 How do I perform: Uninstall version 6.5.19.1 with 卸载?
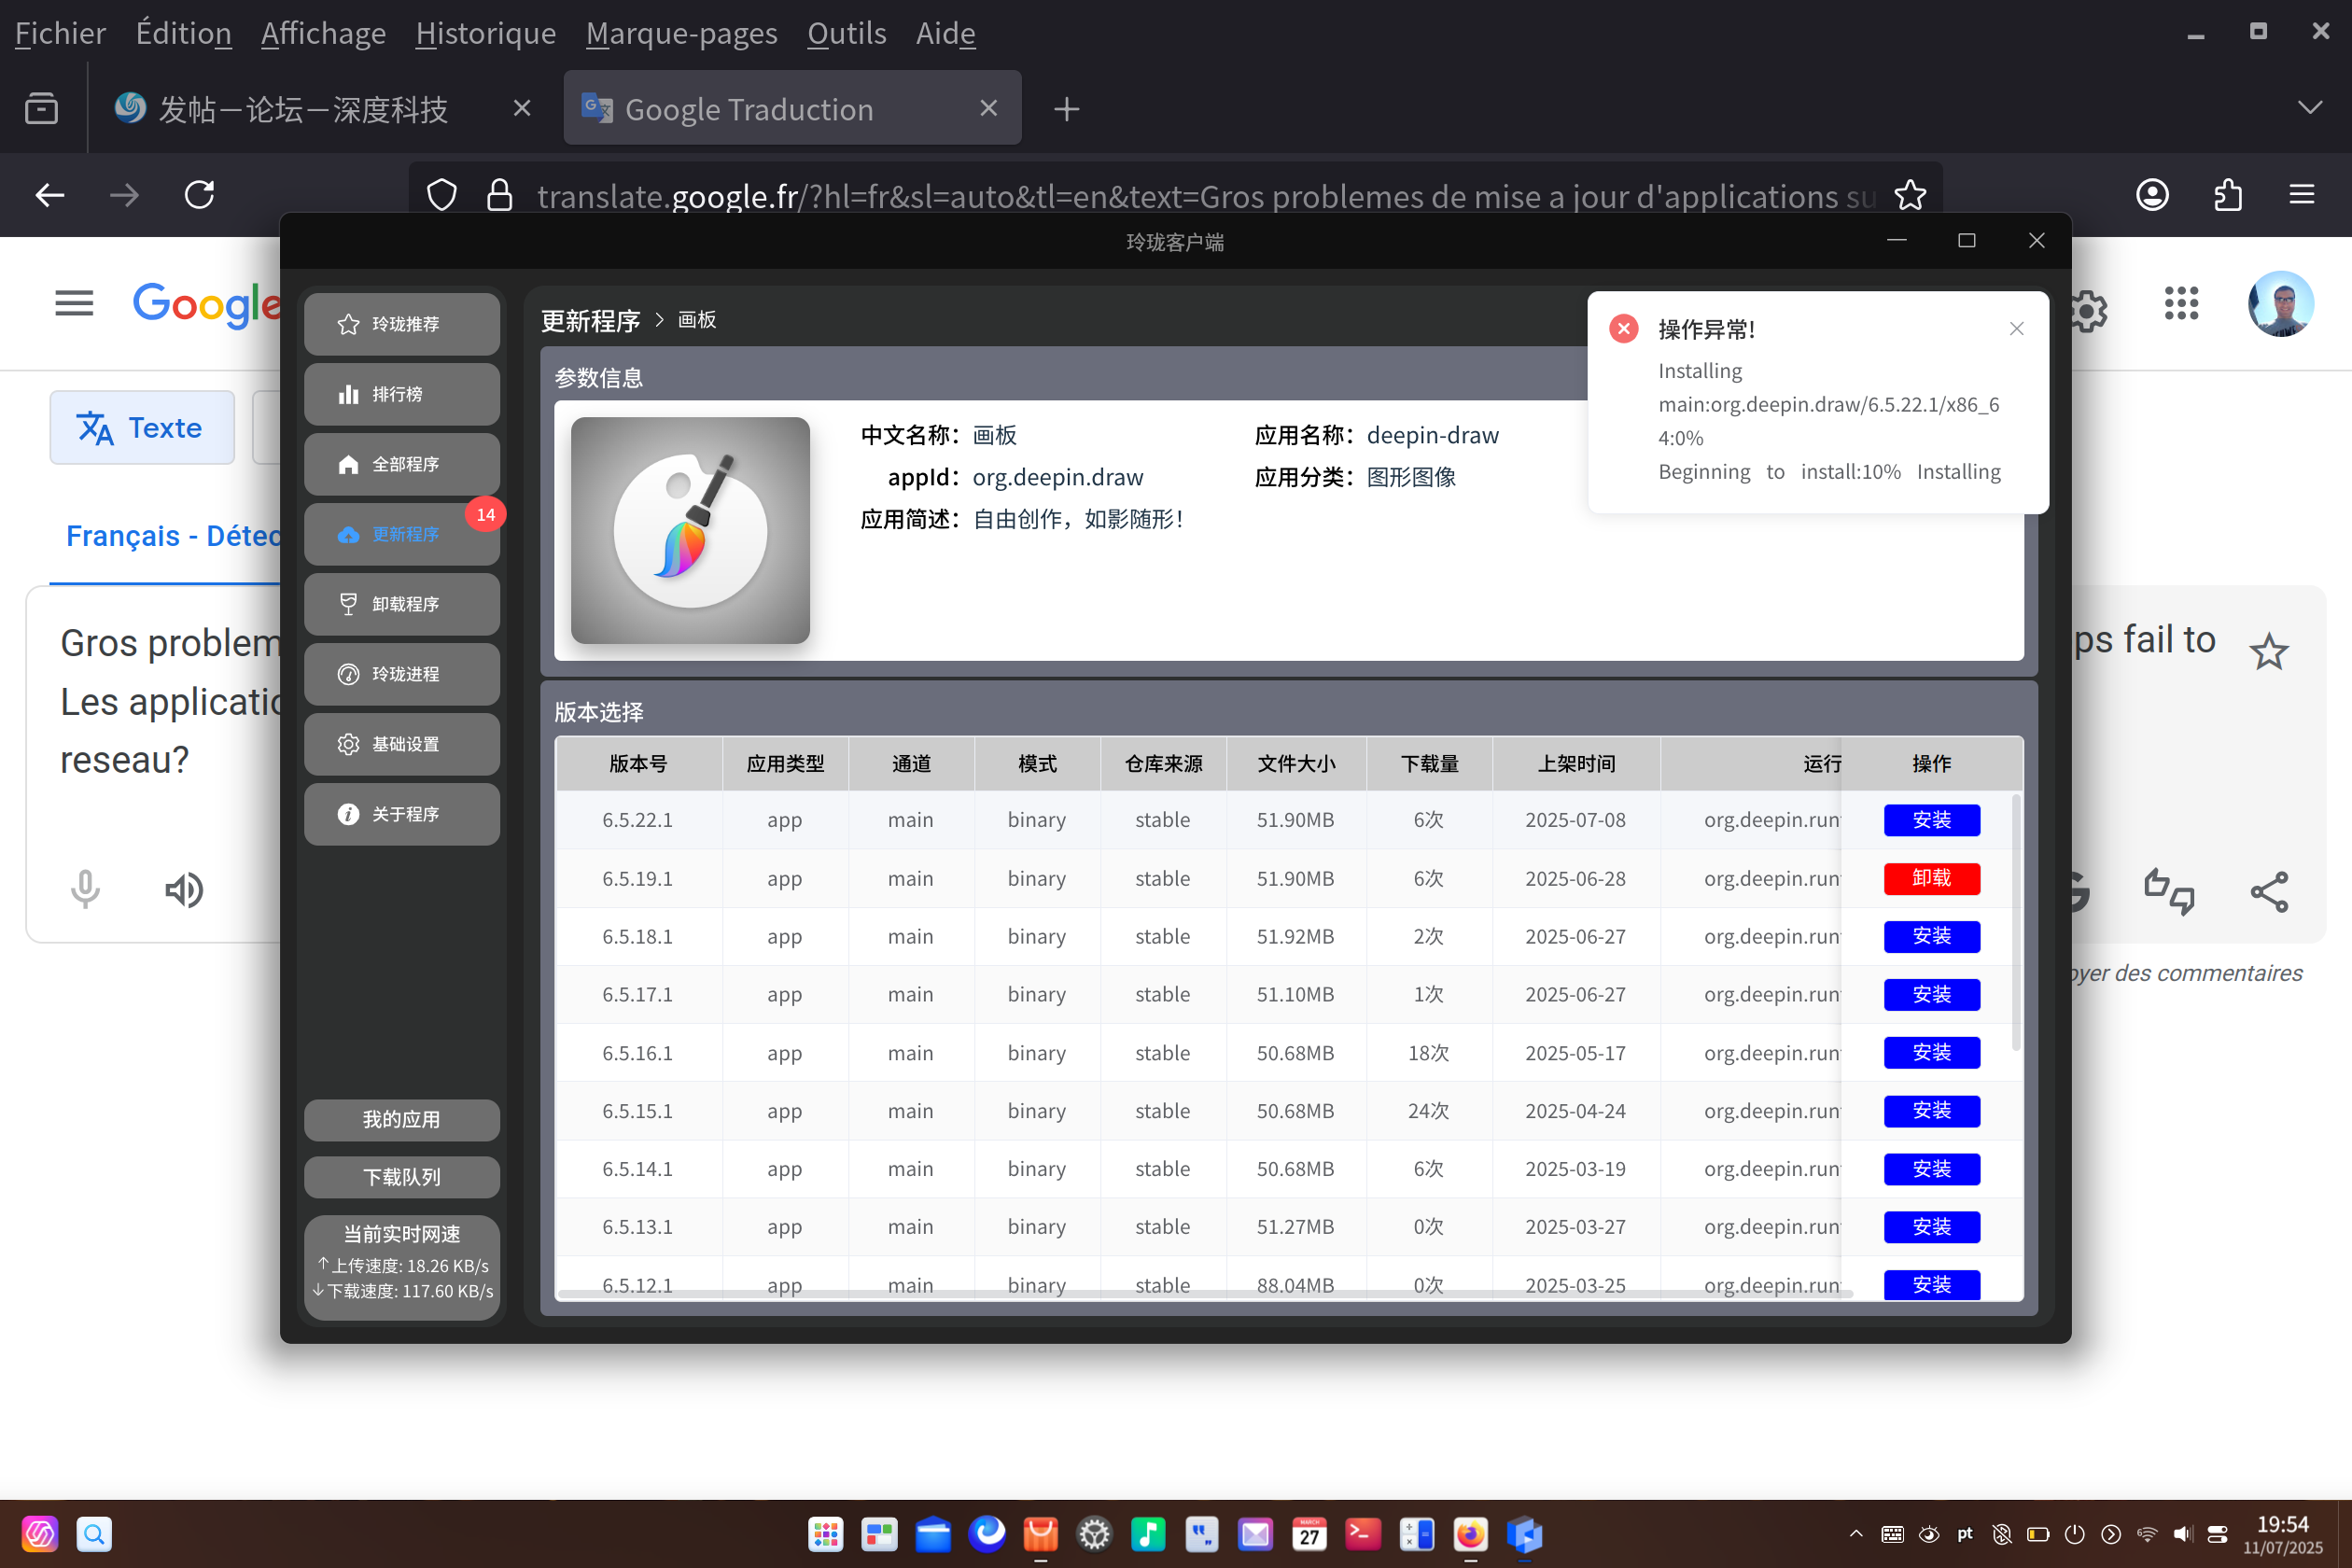[1932, 878]
